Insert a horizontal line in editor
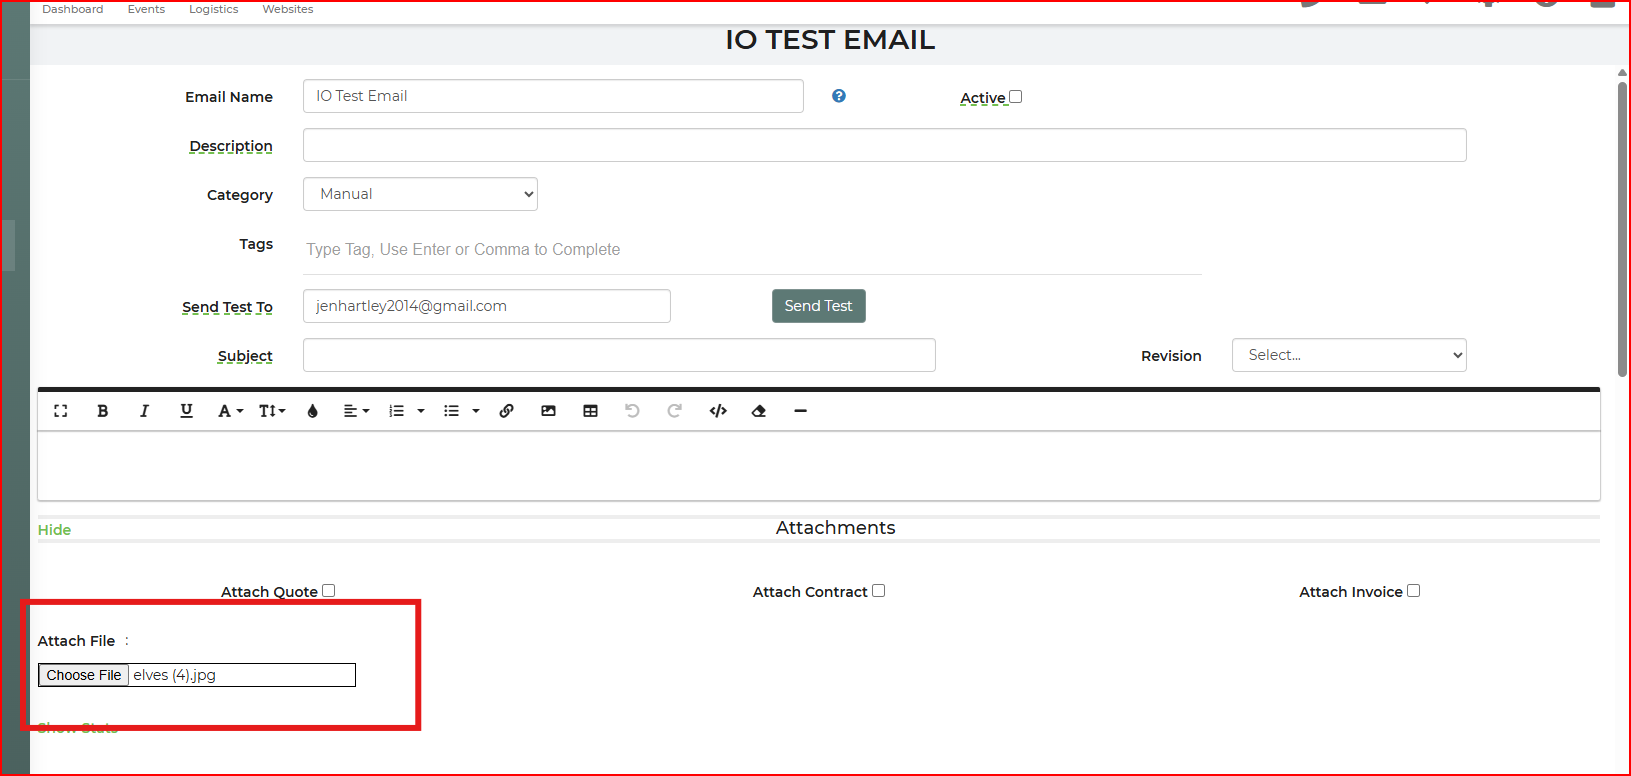The height and width of the screenshot is (776, 1631). [800, 411]
